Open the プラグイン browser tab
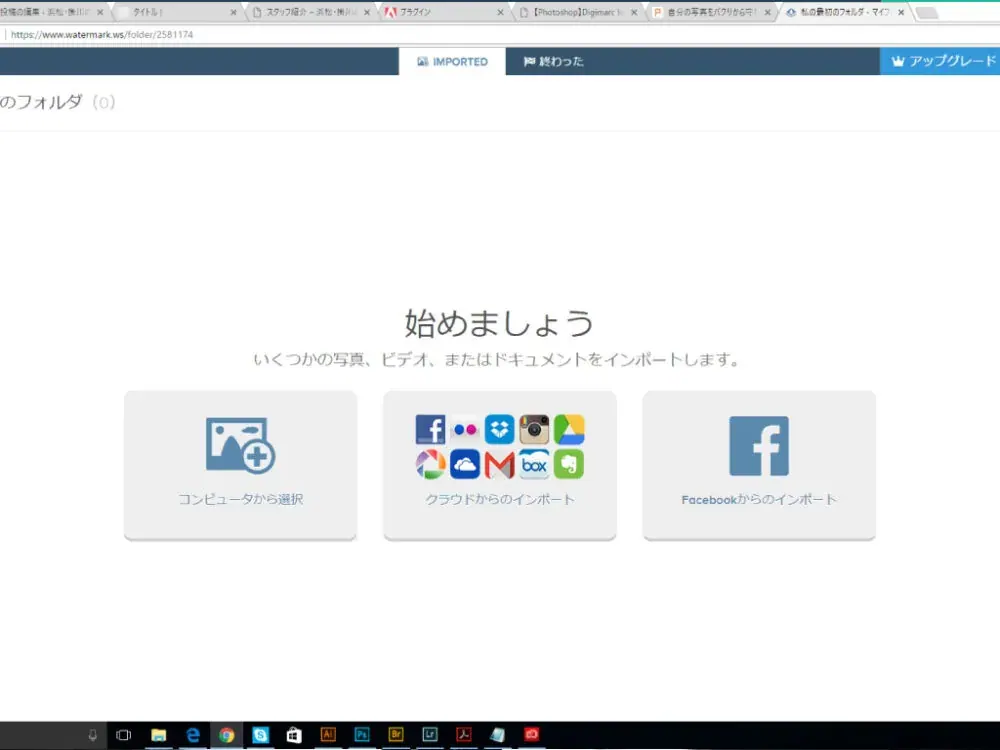The height and width of the screenshot is (750, 1000). 444,12
